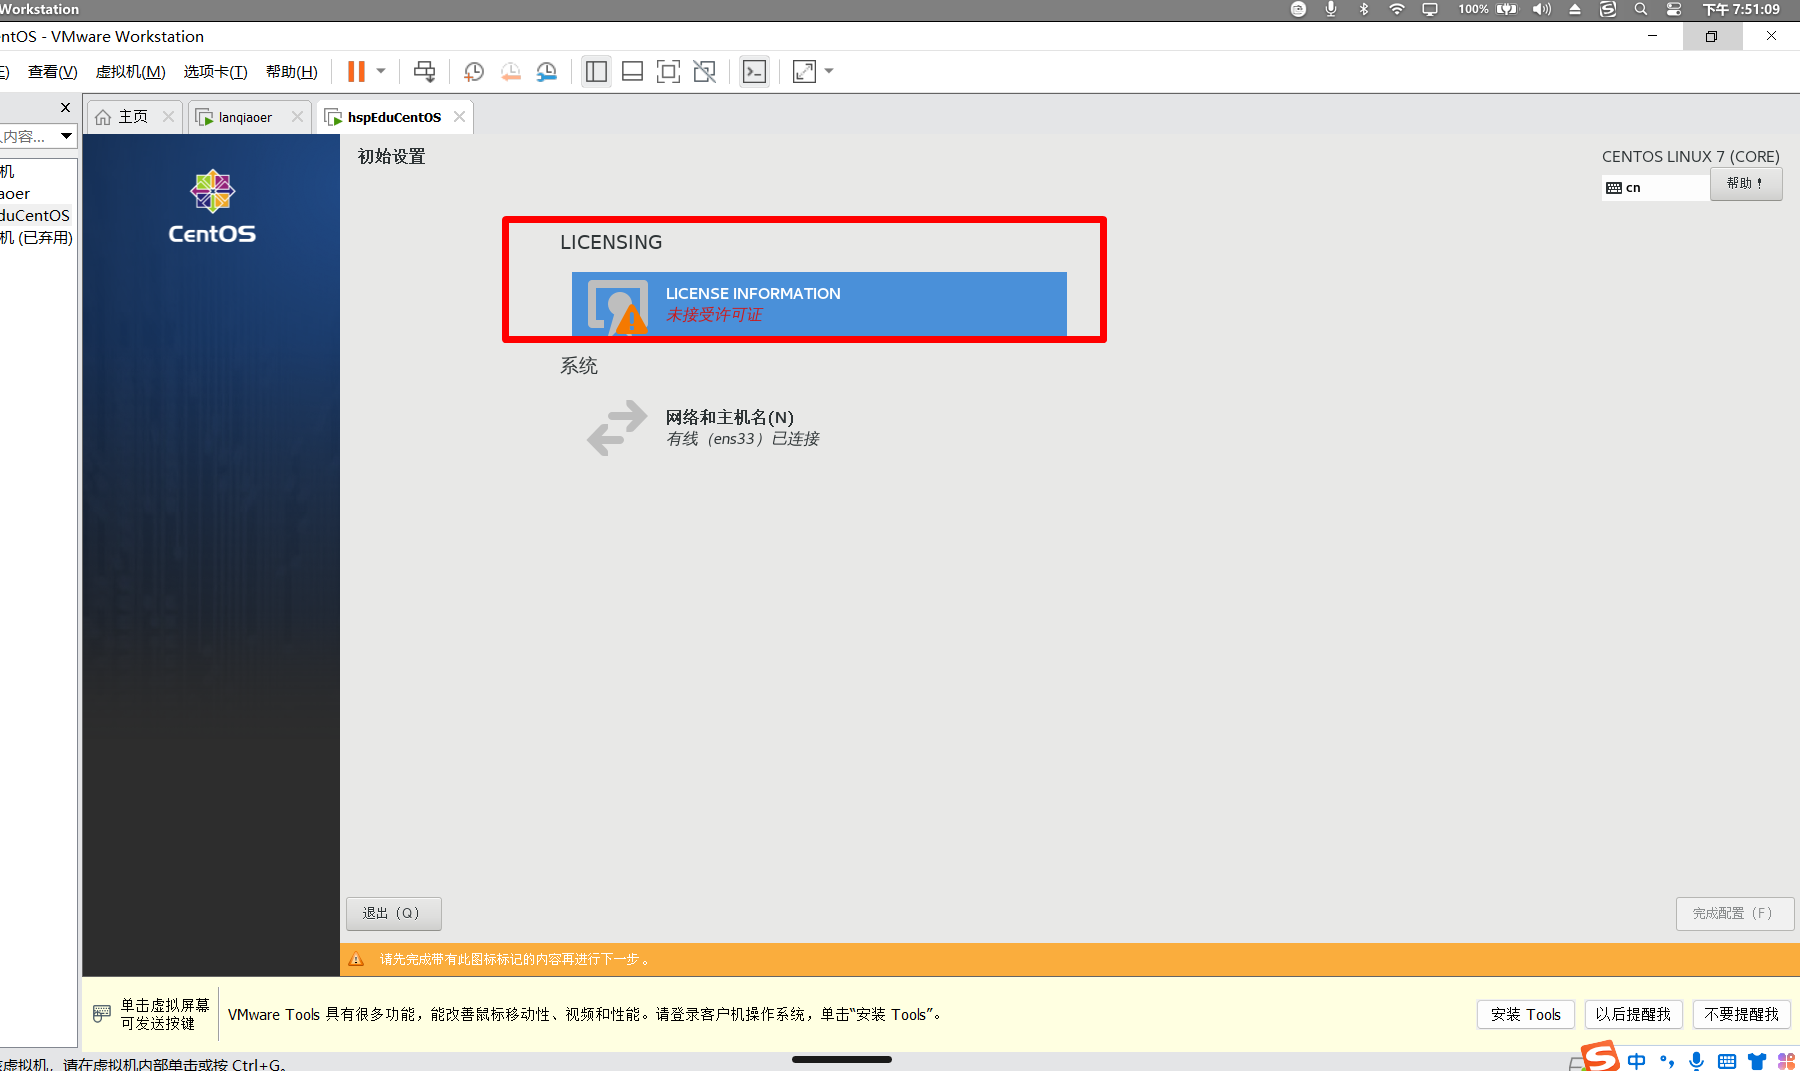Close the library side panel
The width and height of the screenshot is (1800, 1071).
[65, 107]
